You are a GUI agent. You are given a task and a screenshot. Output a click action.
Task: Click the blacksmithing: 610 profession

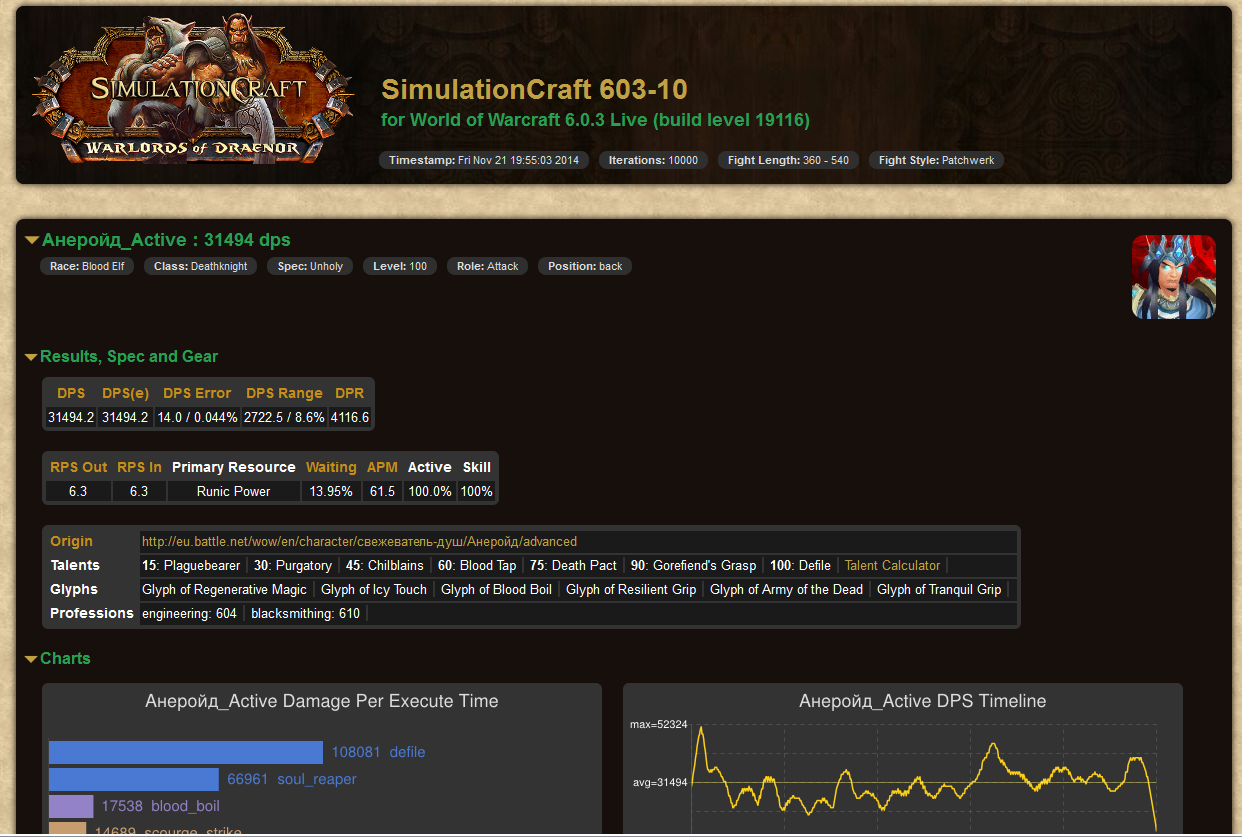305,613
